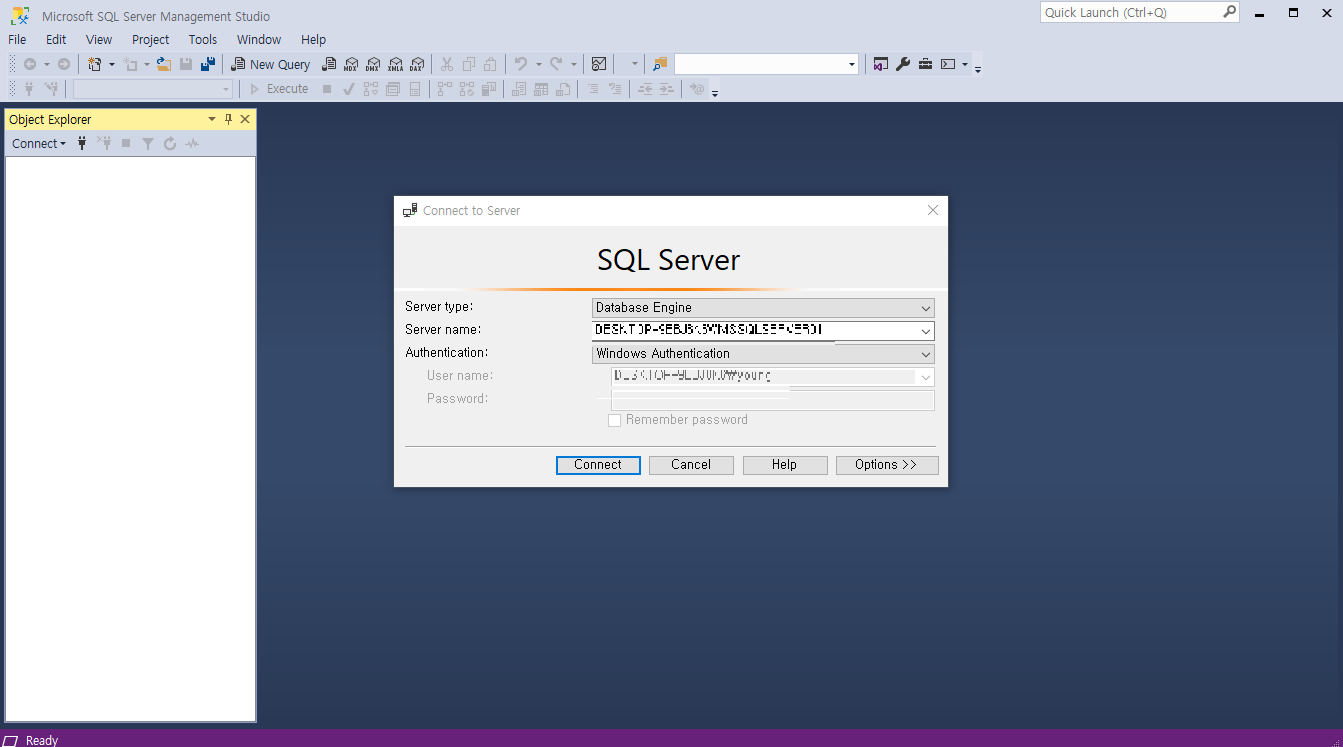The width and height of the screenshot is (1343, 747).
Task: Open a new XMLA query
Action: [395, 64]
